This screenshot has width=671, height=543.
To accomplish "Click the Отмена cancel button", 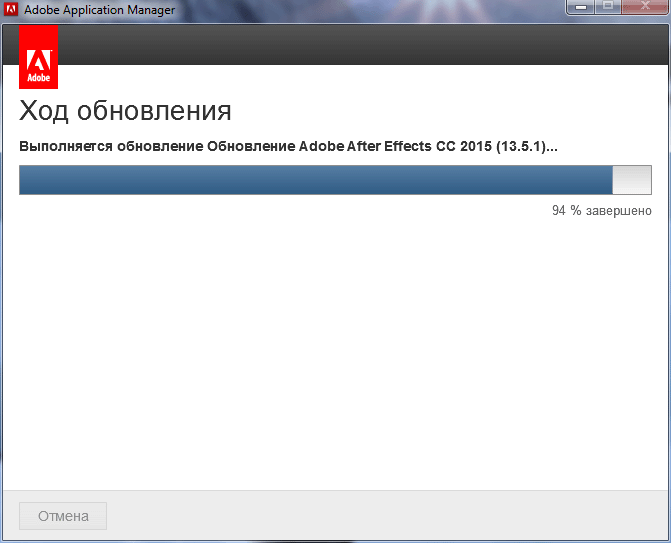I will pos(63,516).
